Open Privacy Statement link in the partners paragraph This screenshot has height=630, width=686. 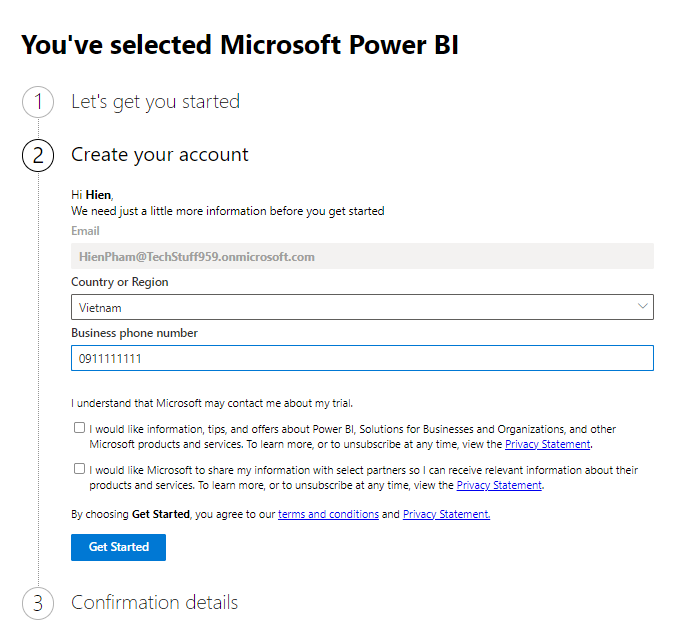(x=499, y=485)
